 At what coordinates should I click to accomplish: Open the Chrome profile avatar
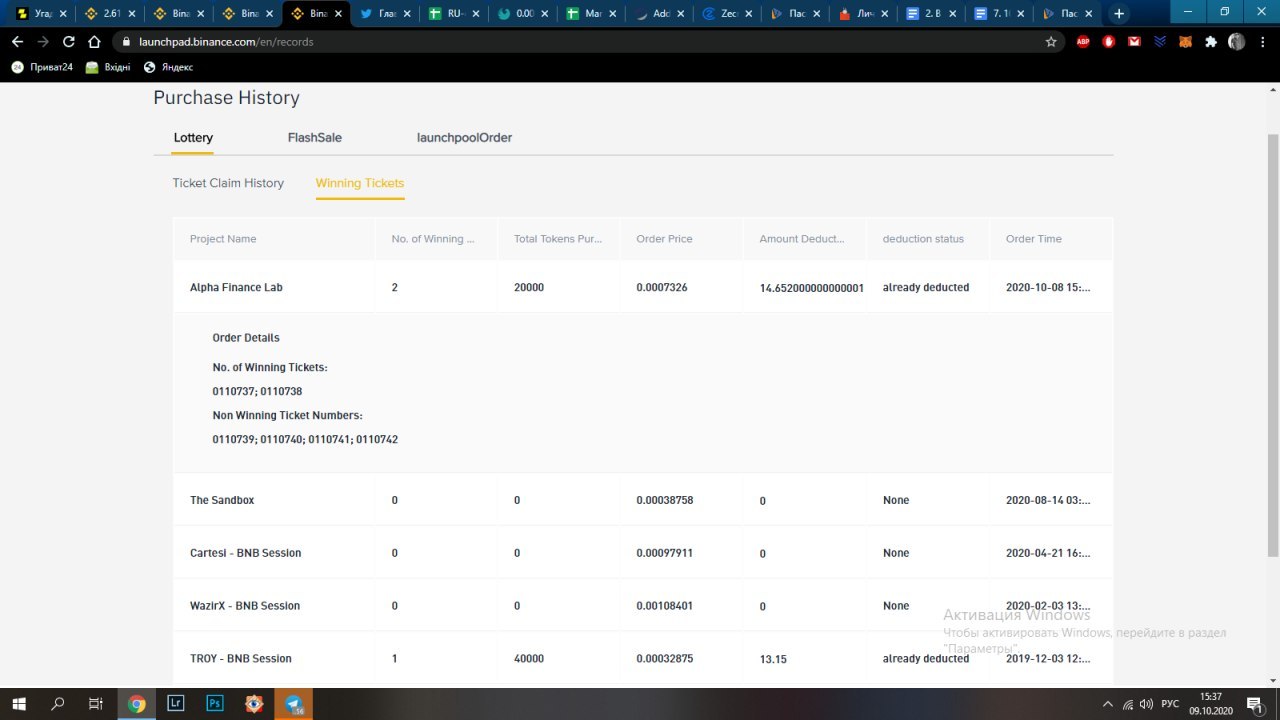(1237, 42)
